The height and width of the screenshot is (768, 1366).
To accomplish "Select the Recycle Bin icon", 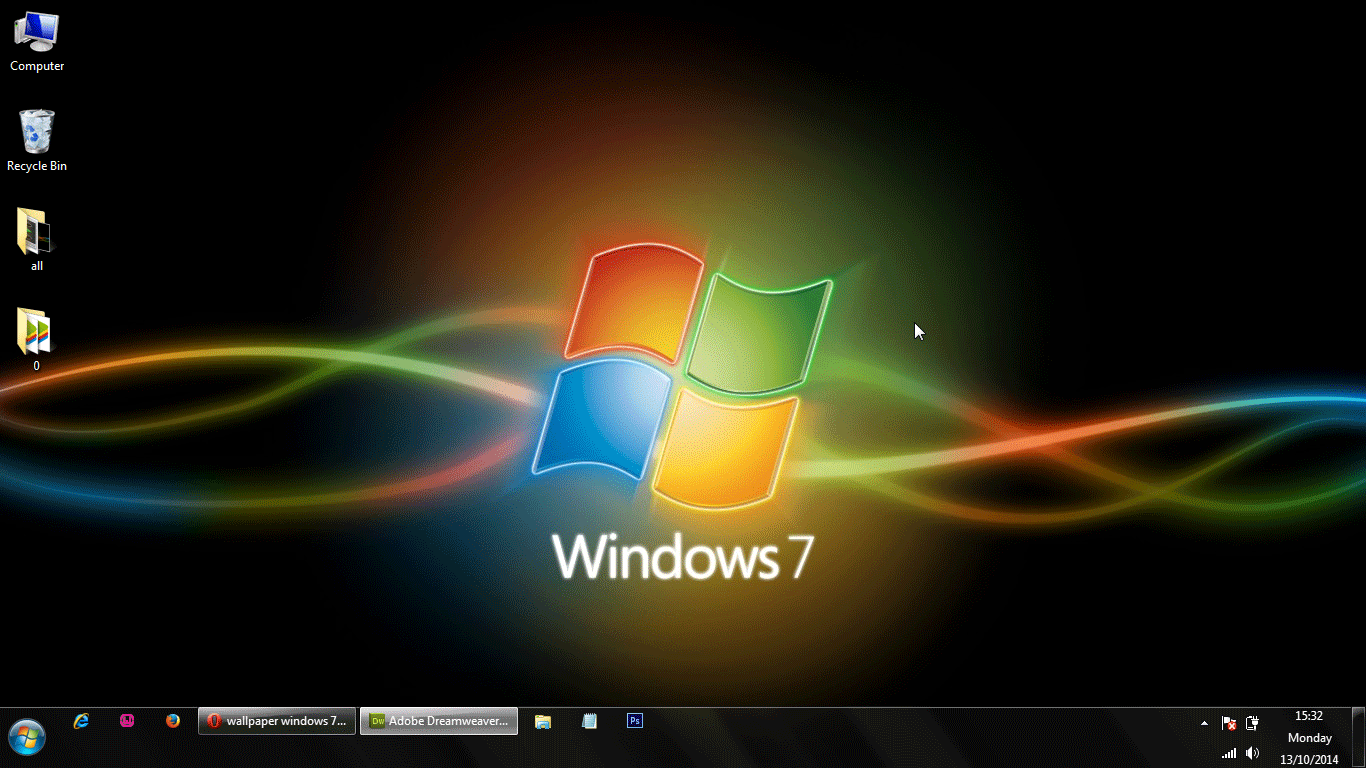I will tap(37, 141).
